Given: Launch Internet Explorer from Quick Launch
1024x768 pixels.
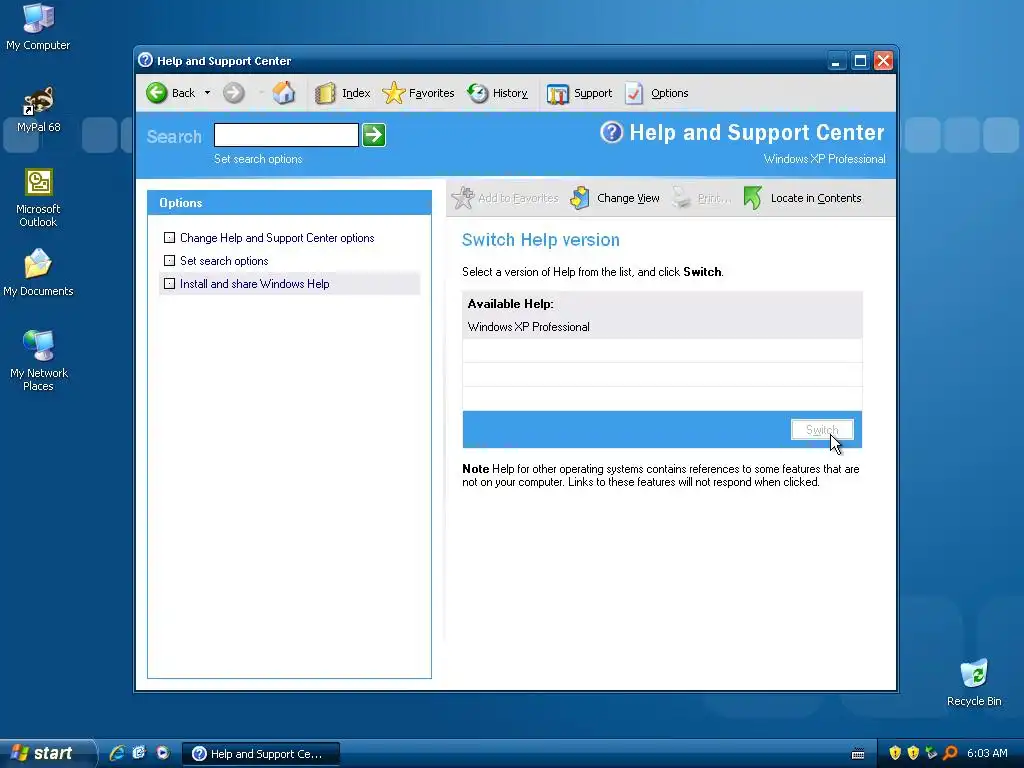Looking at the screenshot, I should point(117,753).
